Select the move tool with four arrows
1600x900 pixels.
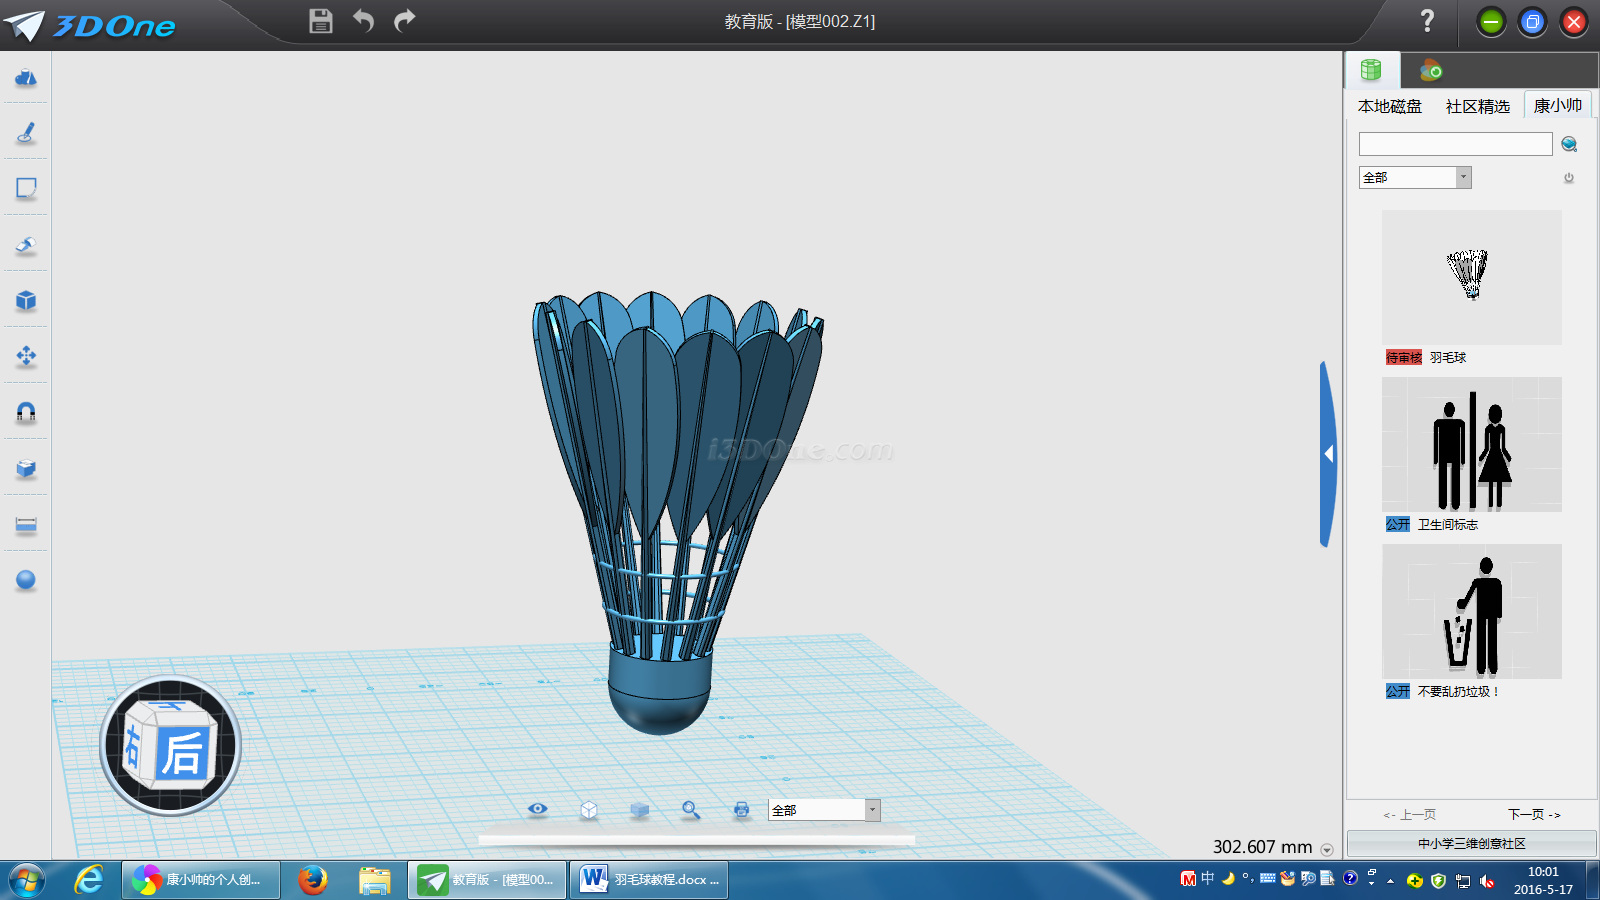click(x=26, y=356)
